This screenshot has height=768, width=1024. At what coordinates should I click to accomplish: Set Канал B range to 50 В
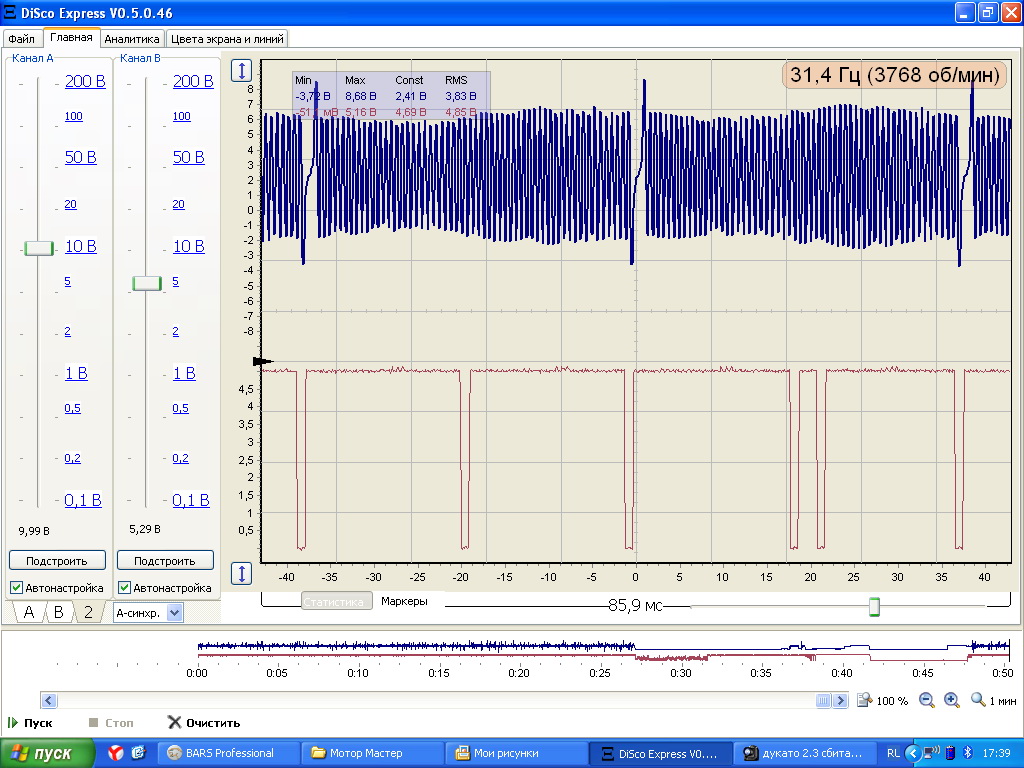click(x=189, y=158)
